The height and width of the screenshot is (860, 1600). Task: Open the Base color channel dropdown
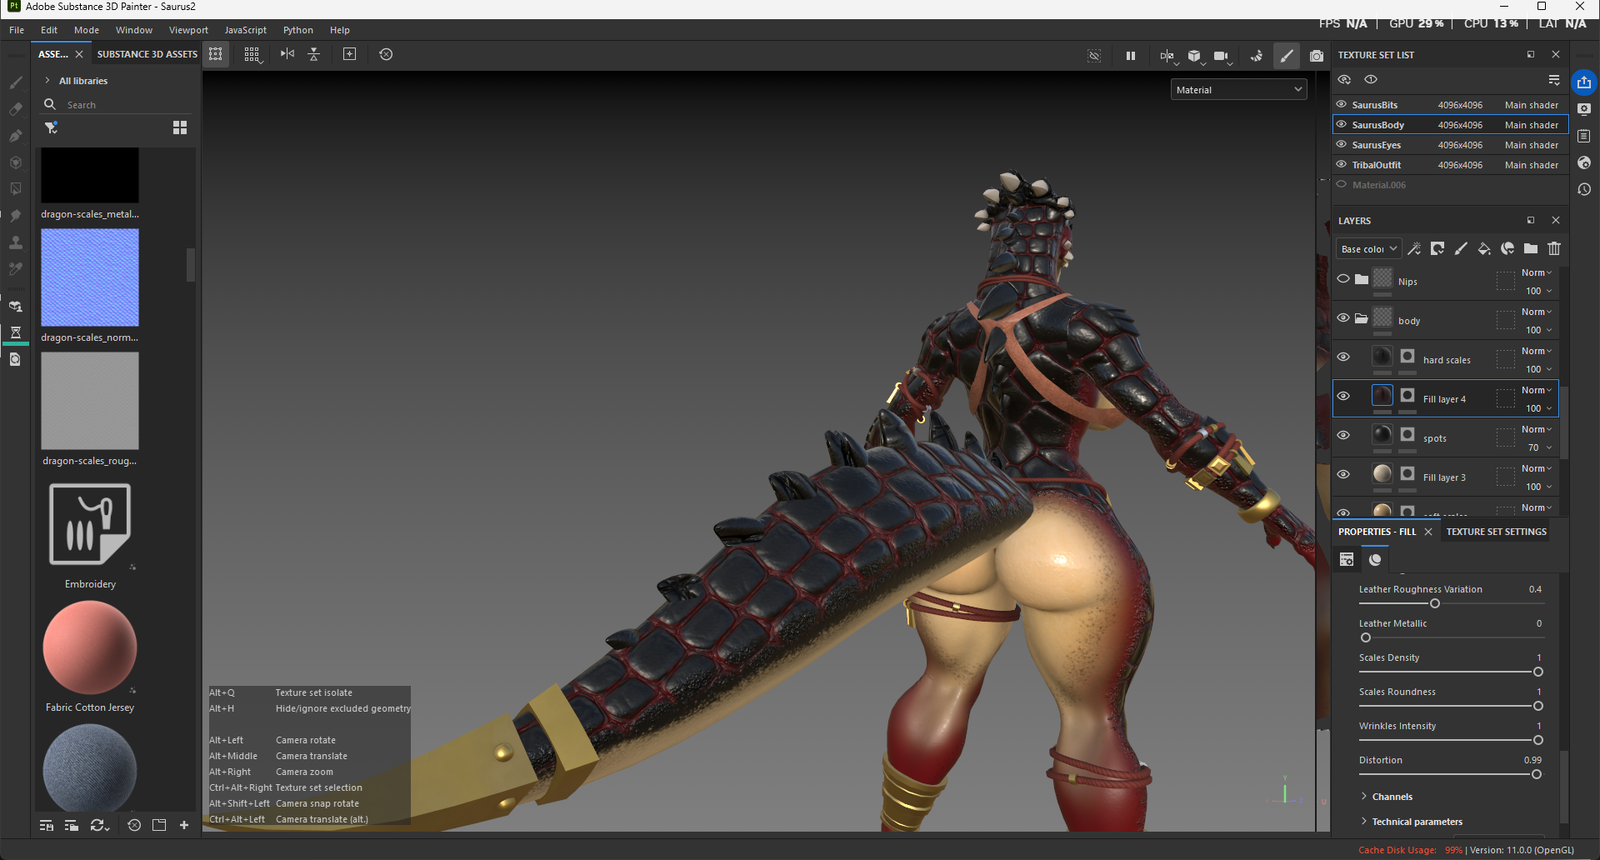pyautogui.click(x=1368, y=249)
